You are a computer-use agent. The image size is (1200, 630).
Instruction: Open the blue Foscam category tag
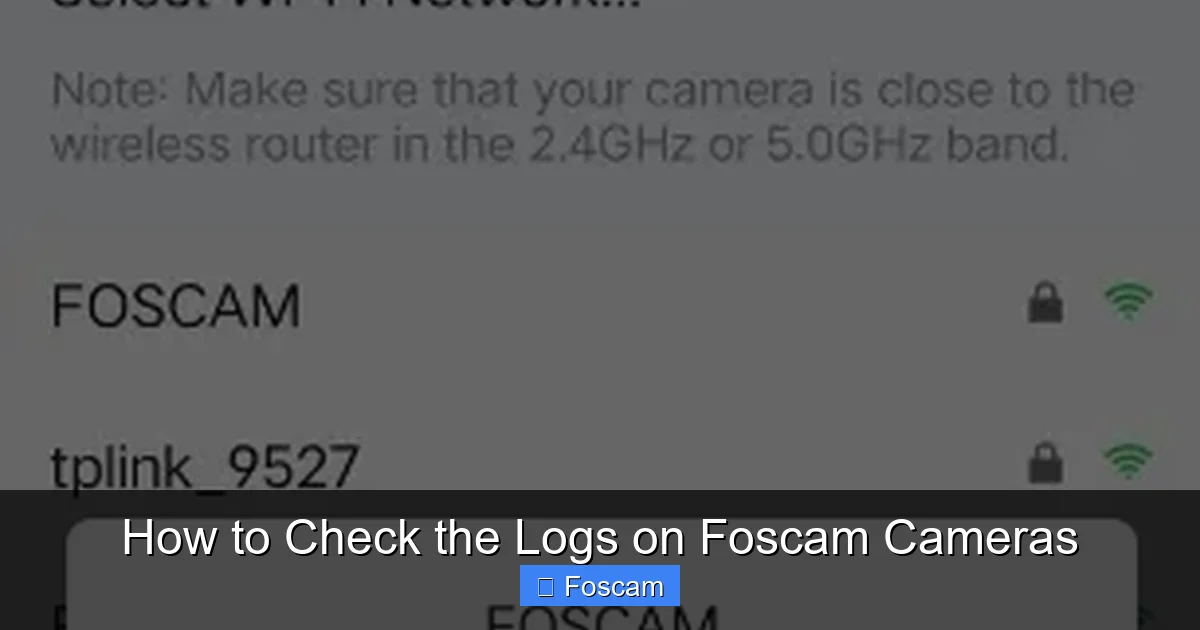click(x=599, y=586)
